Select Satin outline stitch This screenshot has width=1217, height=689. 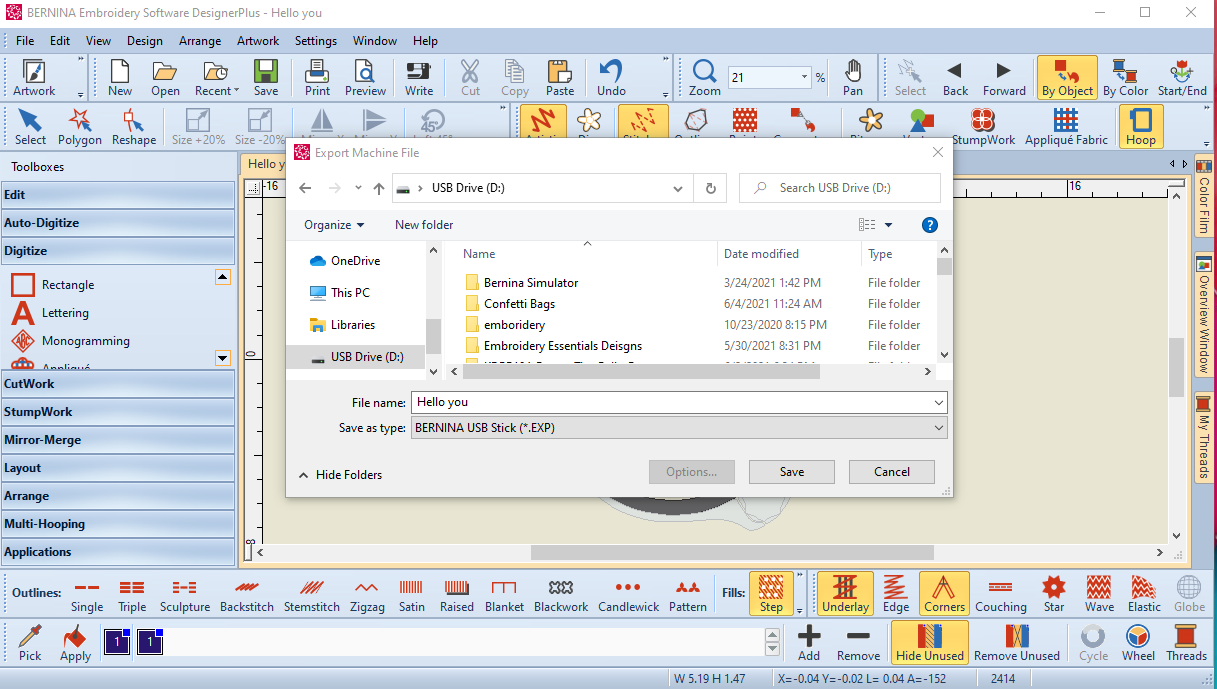411,595
